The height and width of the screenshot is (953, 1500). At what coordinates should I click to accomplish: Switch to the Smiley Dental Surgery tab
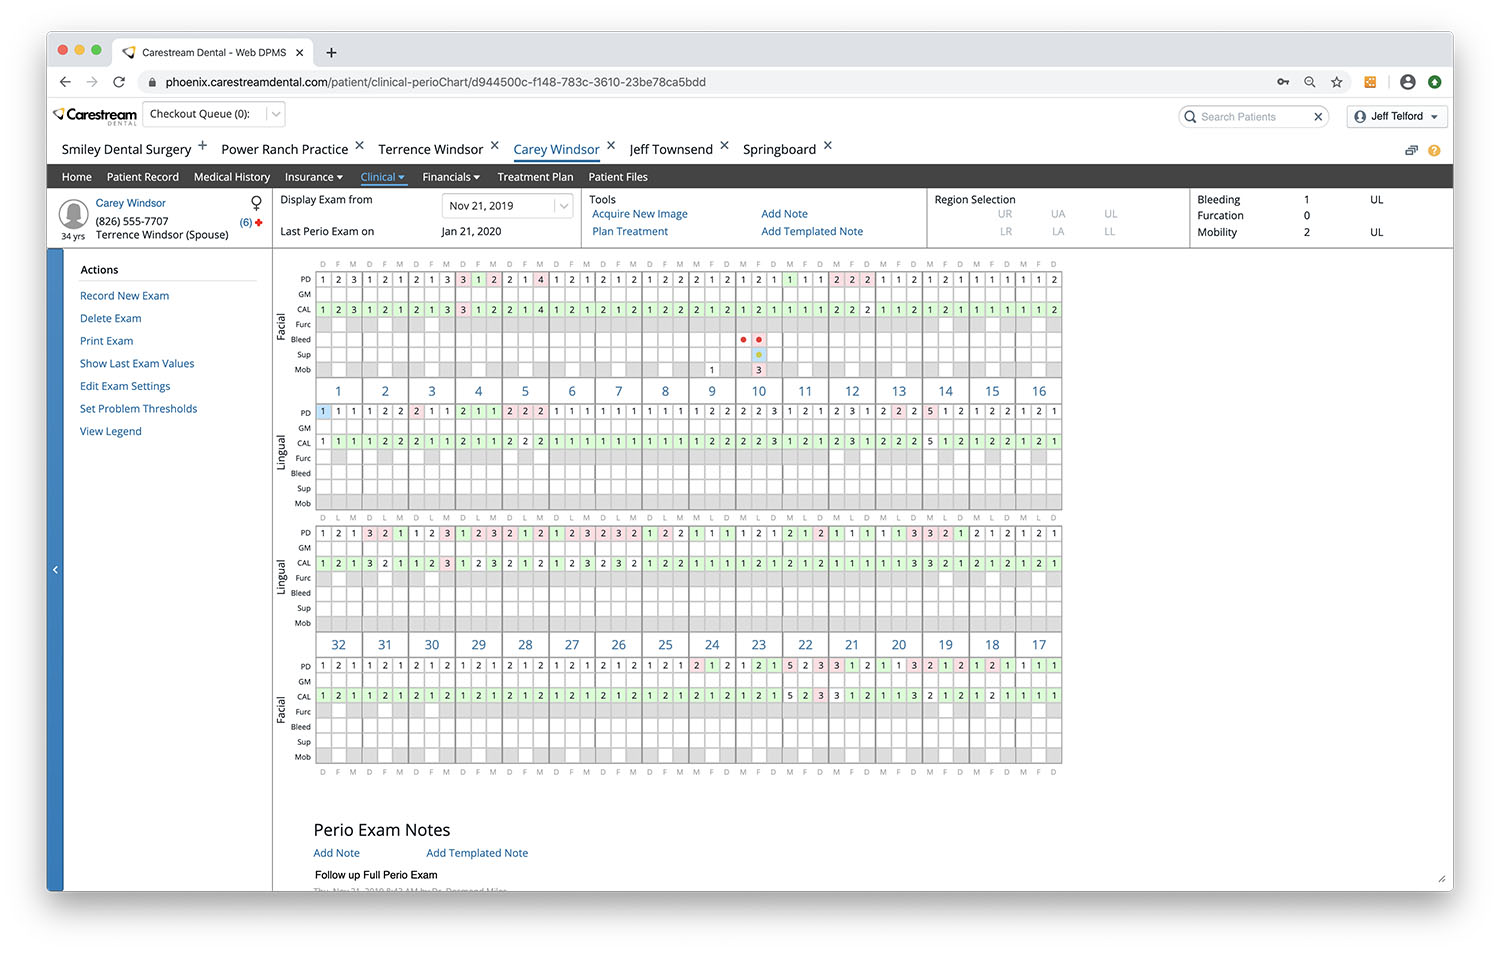click(126, 149)
